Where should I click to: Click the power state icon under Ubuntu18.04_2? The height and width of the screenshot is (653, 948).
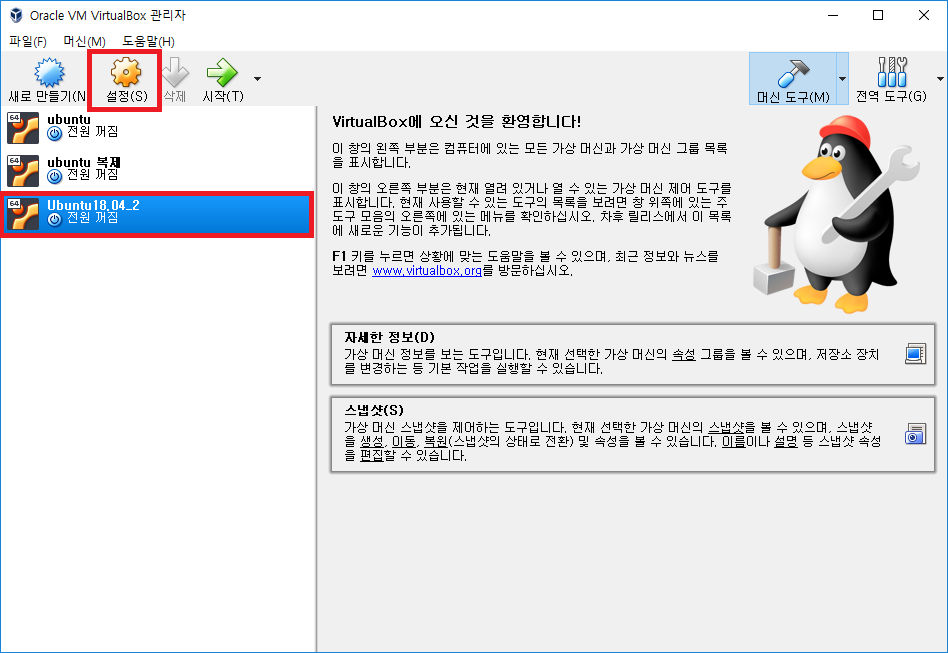tap(54, 219)
